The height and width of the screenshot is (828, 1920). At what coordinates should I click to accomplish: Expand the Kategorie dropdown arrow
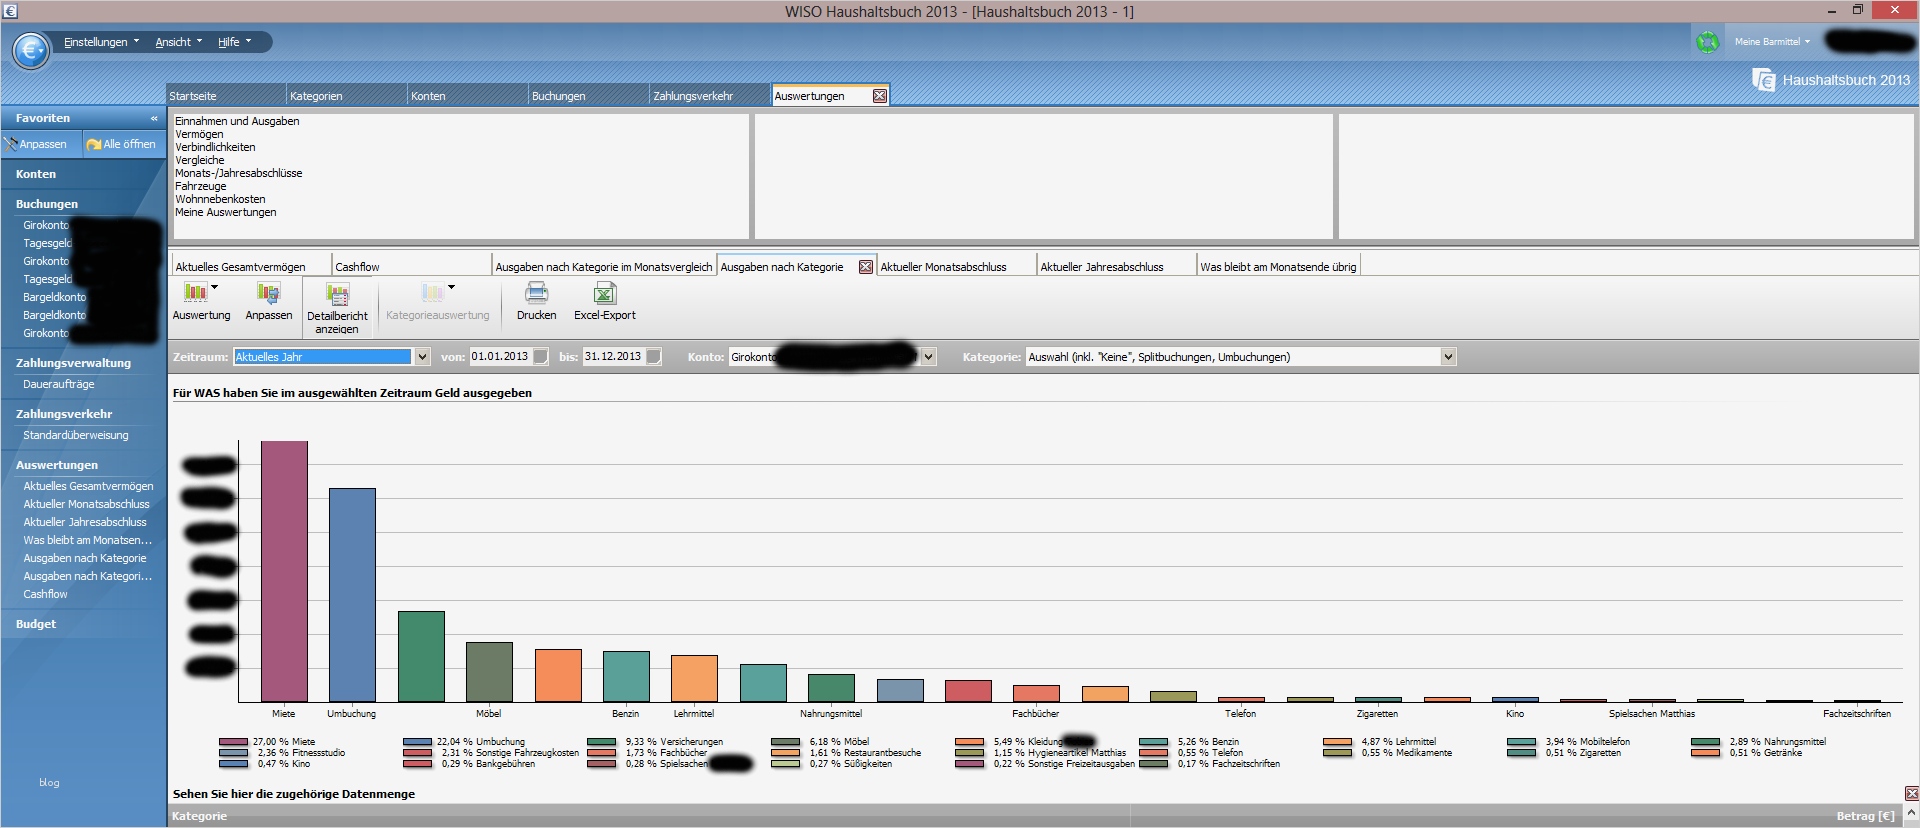(1448, 357)
